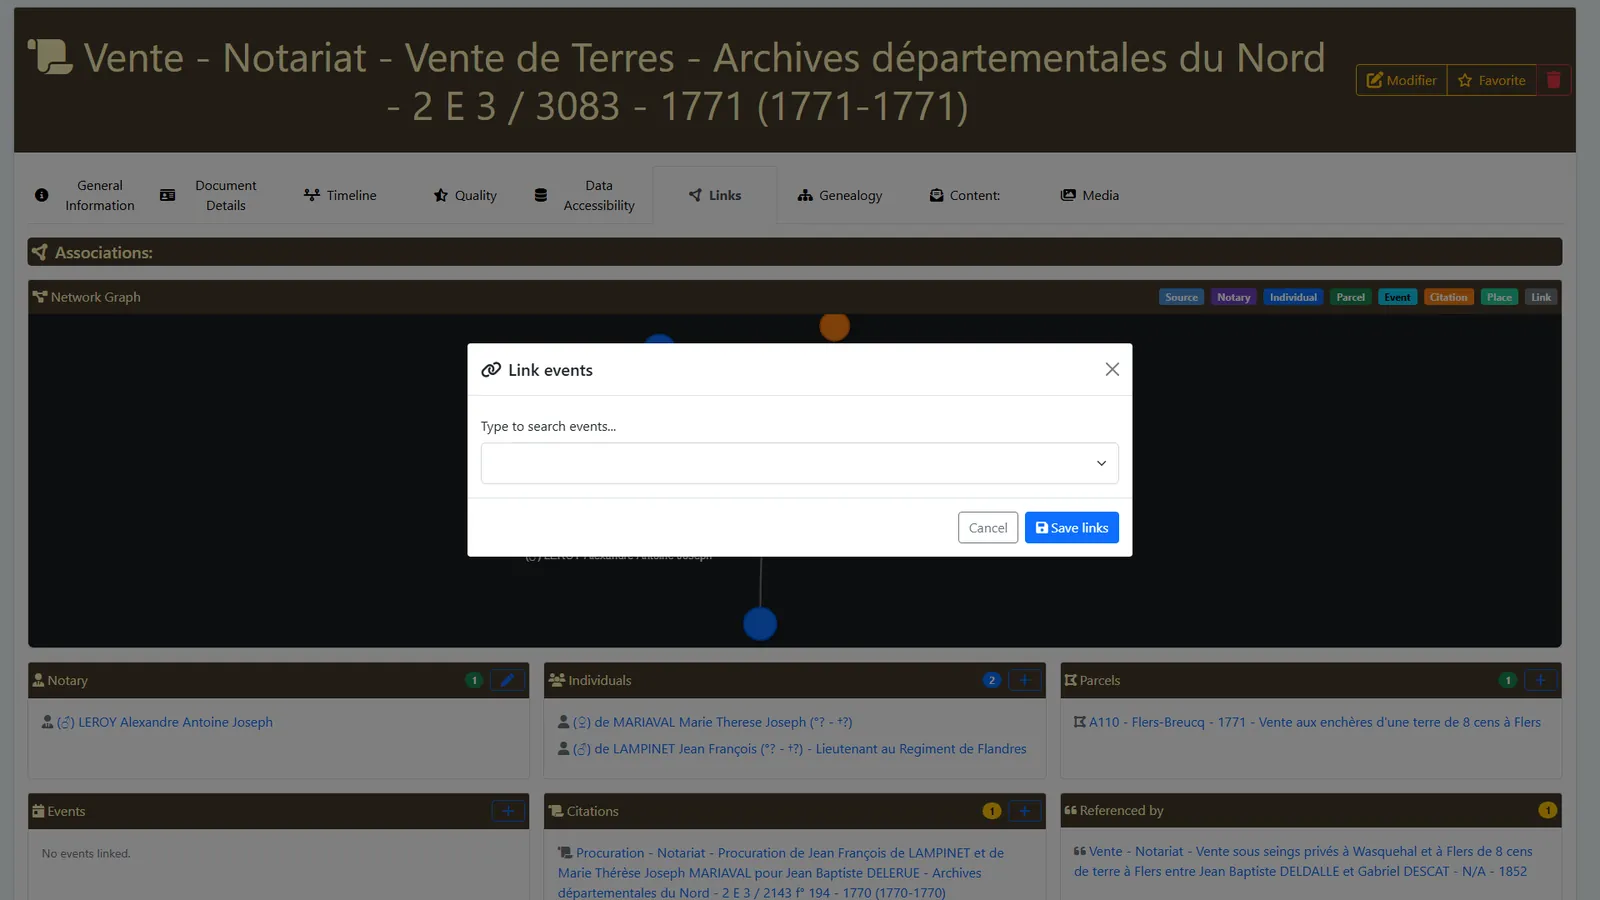Viewport: 1600px width, 900px height.
Task: Close the Link events dialog
Action: 1112,369
